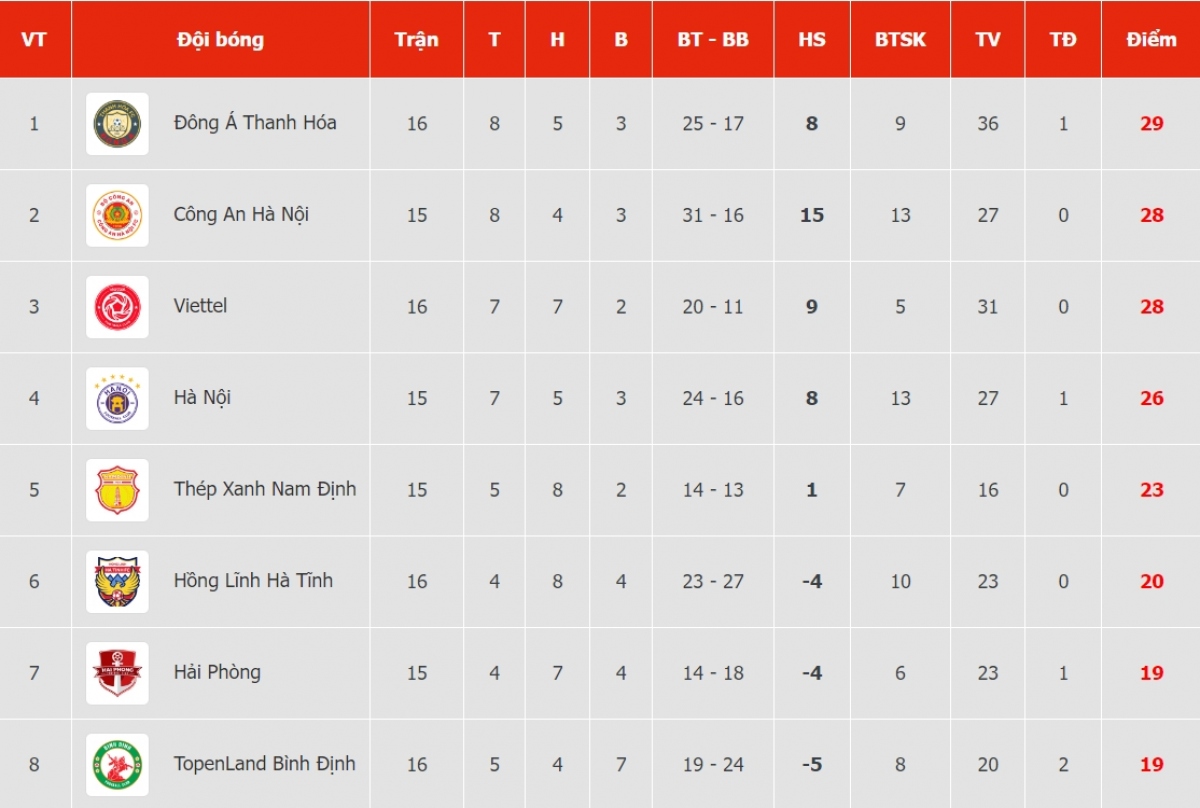Select TopenLand Bình Định team name
Image resolution: width=1200 pixels, height=808 pixels.
pos(265,764)
